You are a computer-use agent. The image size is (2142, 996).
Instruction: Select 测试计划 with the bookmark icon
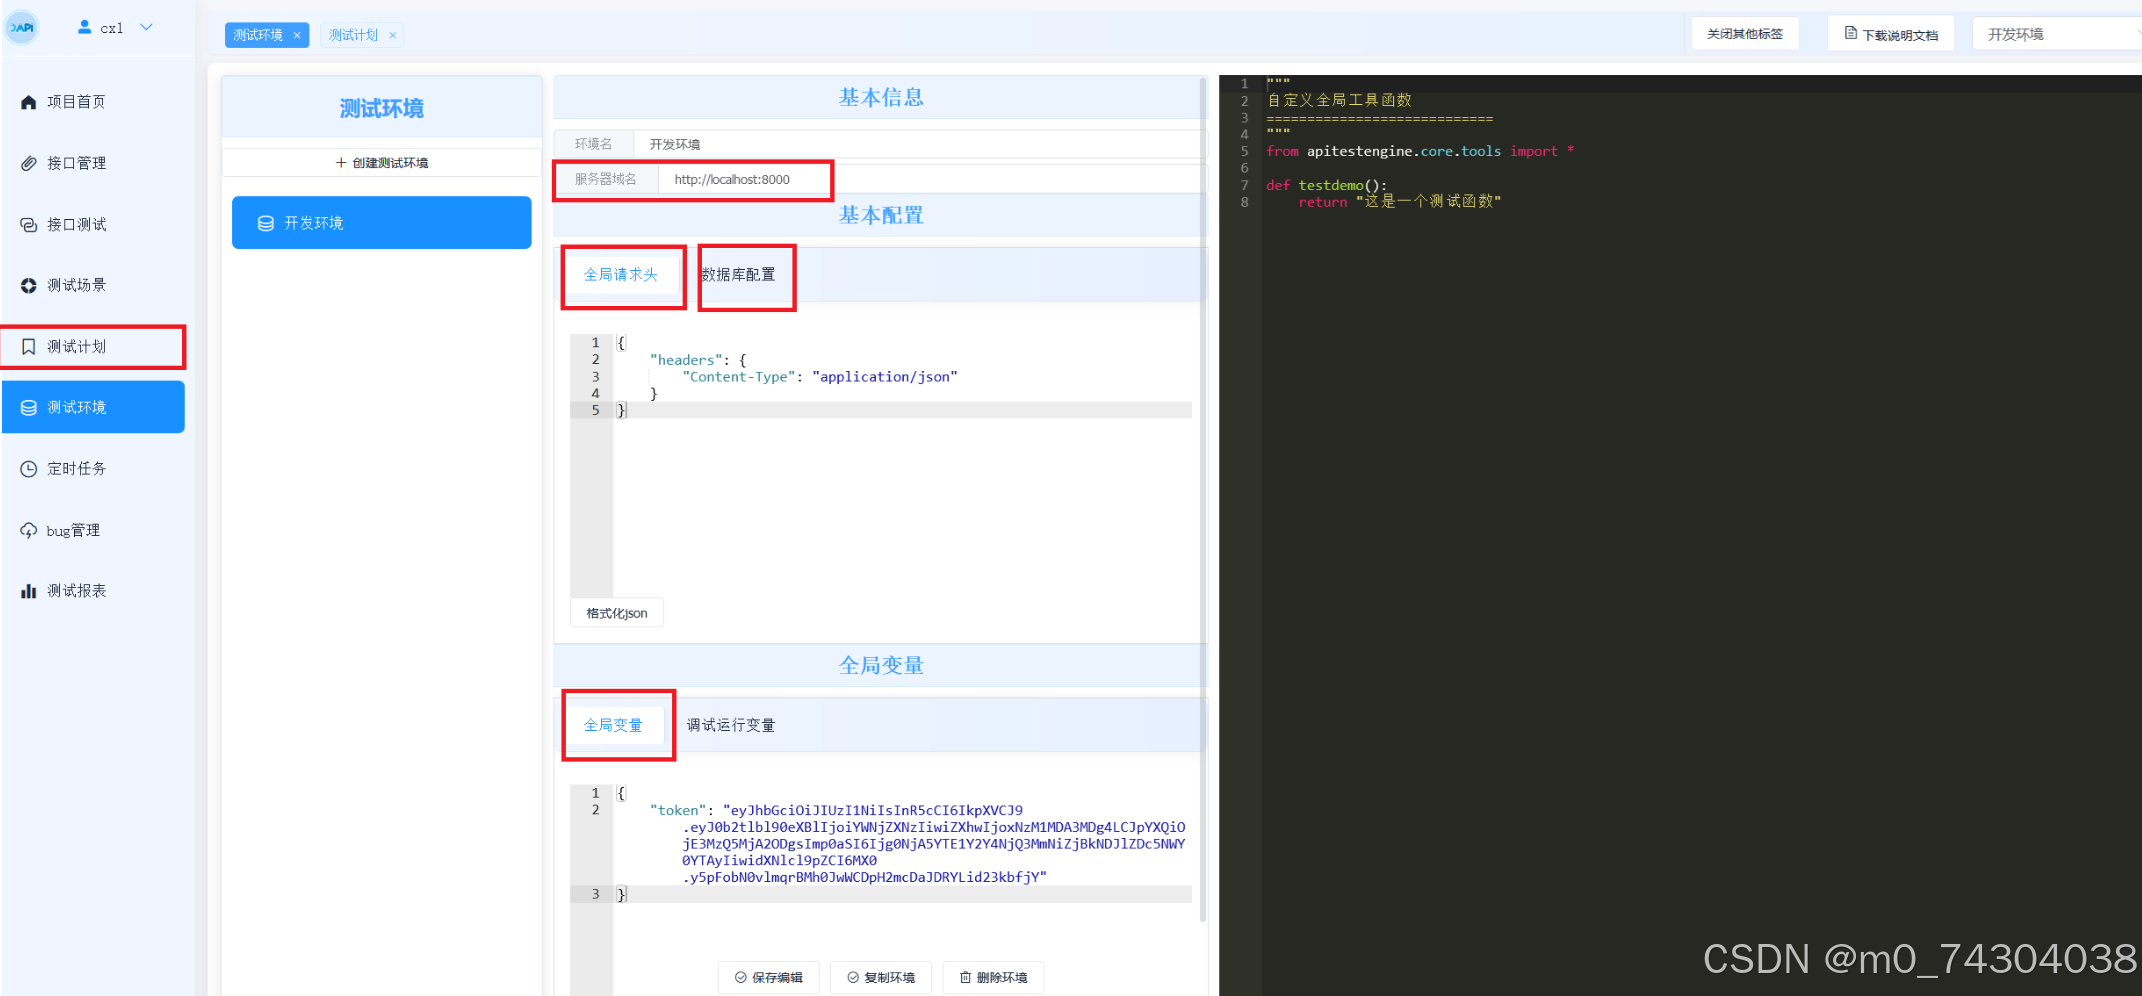(x=74, y=346)
